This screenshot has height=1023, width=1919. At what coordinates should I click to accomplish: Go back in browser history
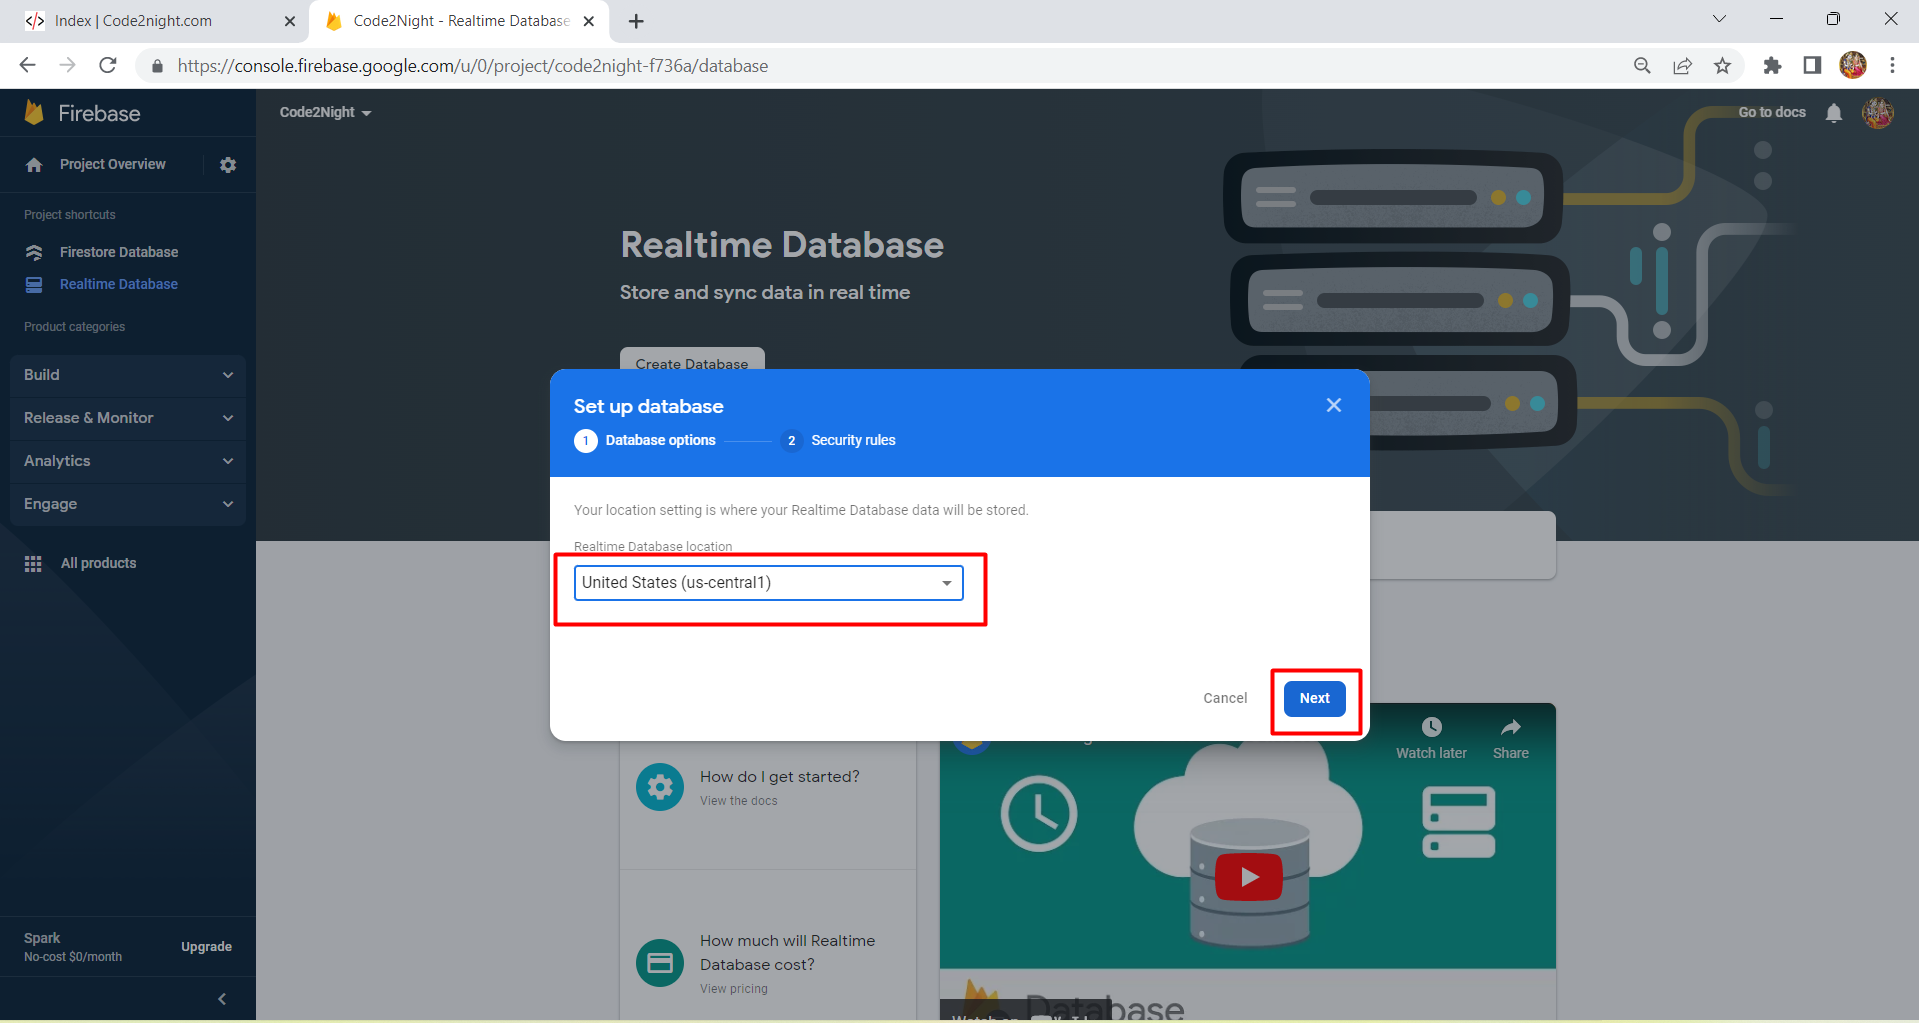pyautogui.click(x=27, y=66)
